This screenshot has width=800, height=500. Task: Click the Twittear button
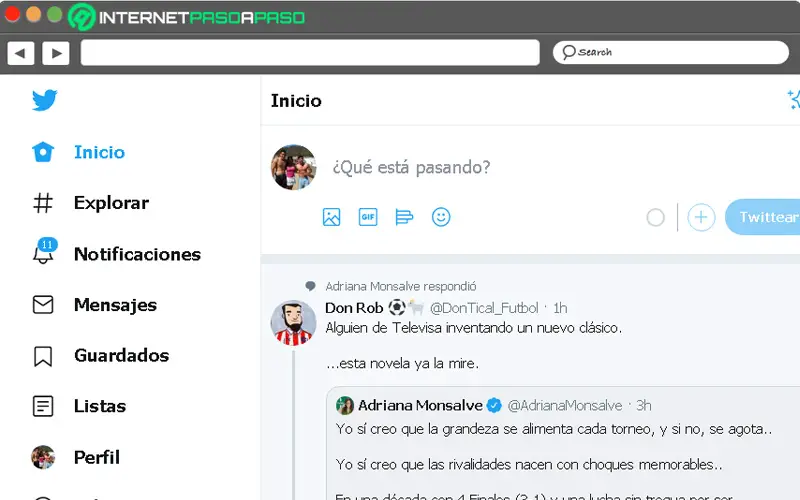pos(763,217)
